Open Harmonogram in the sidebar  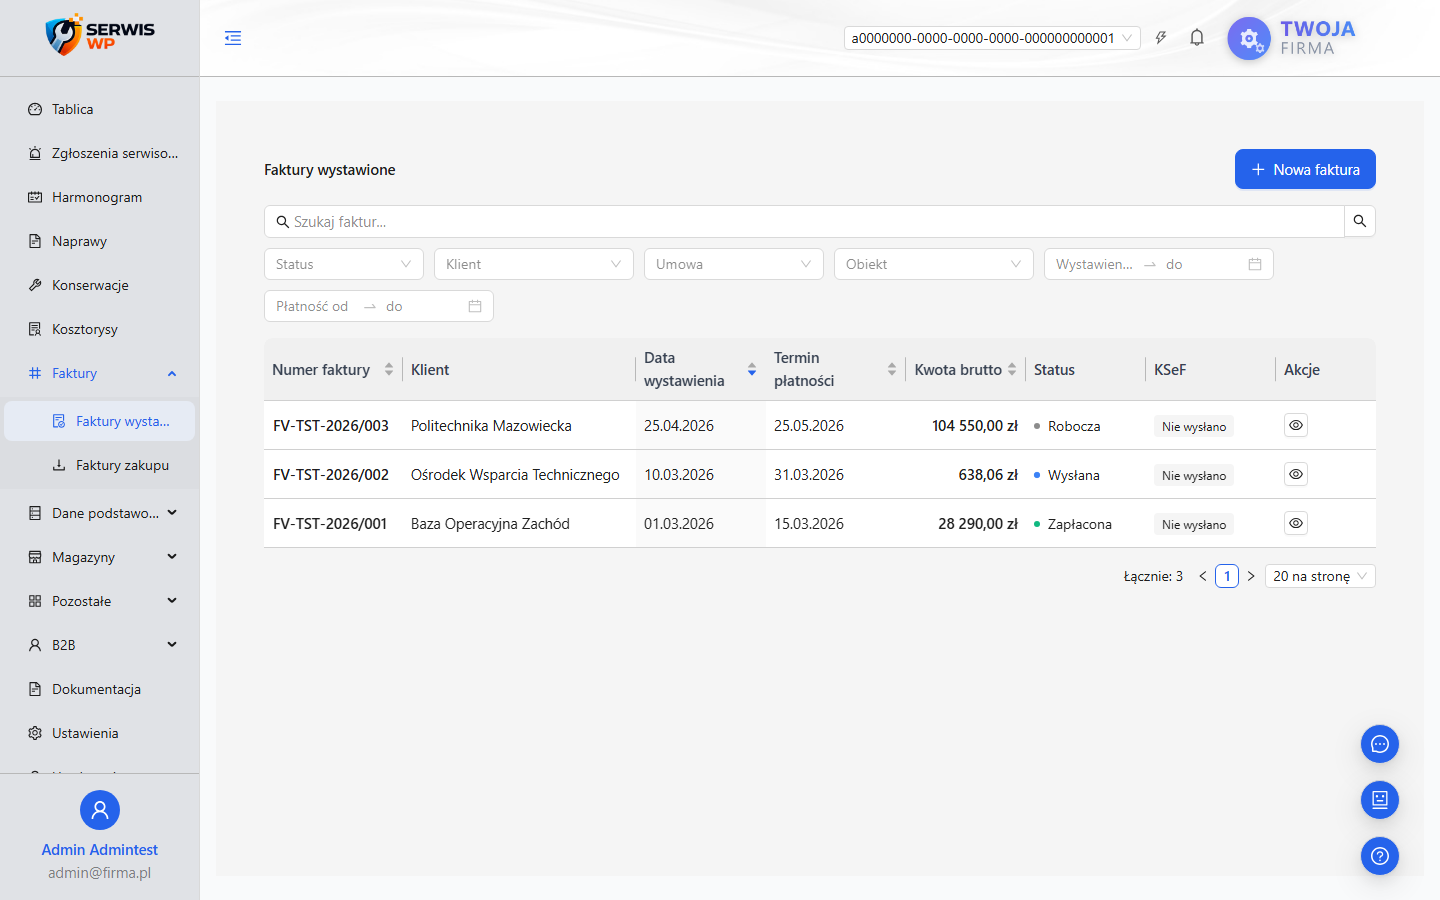click(100, 197)
